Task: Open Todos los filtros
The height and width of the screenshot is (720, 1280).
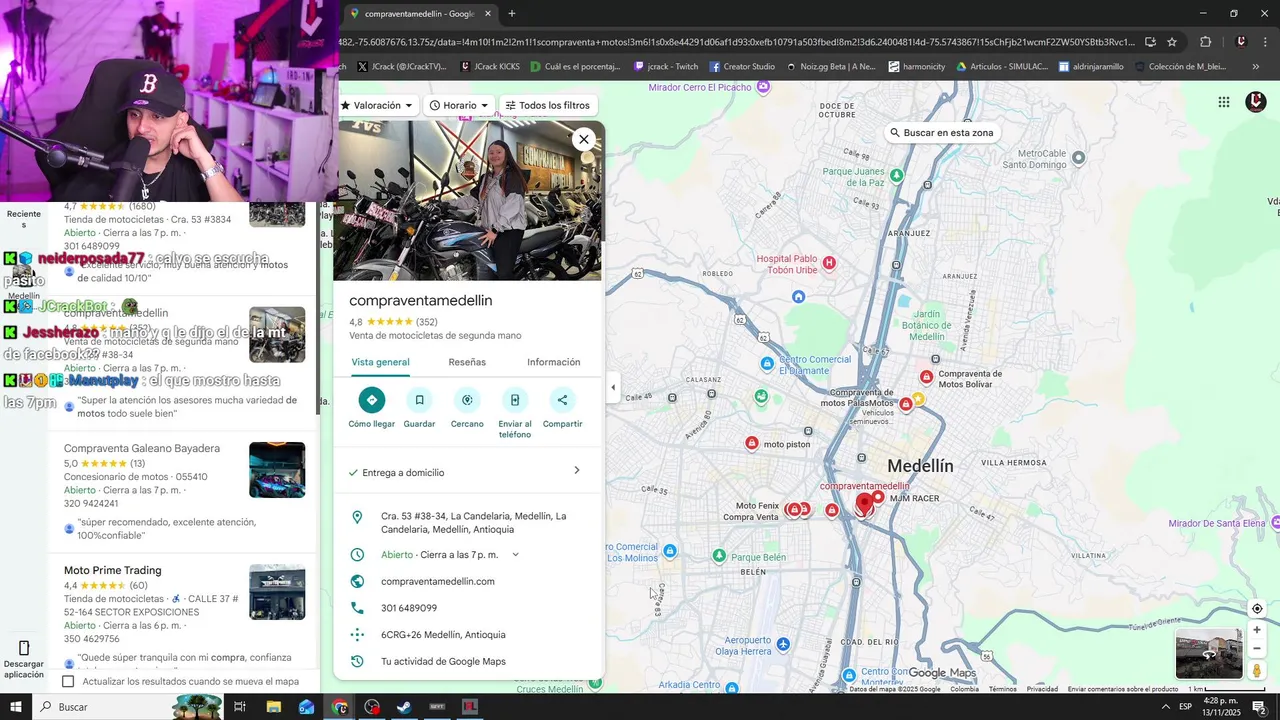Action: (x=547, y=105)
